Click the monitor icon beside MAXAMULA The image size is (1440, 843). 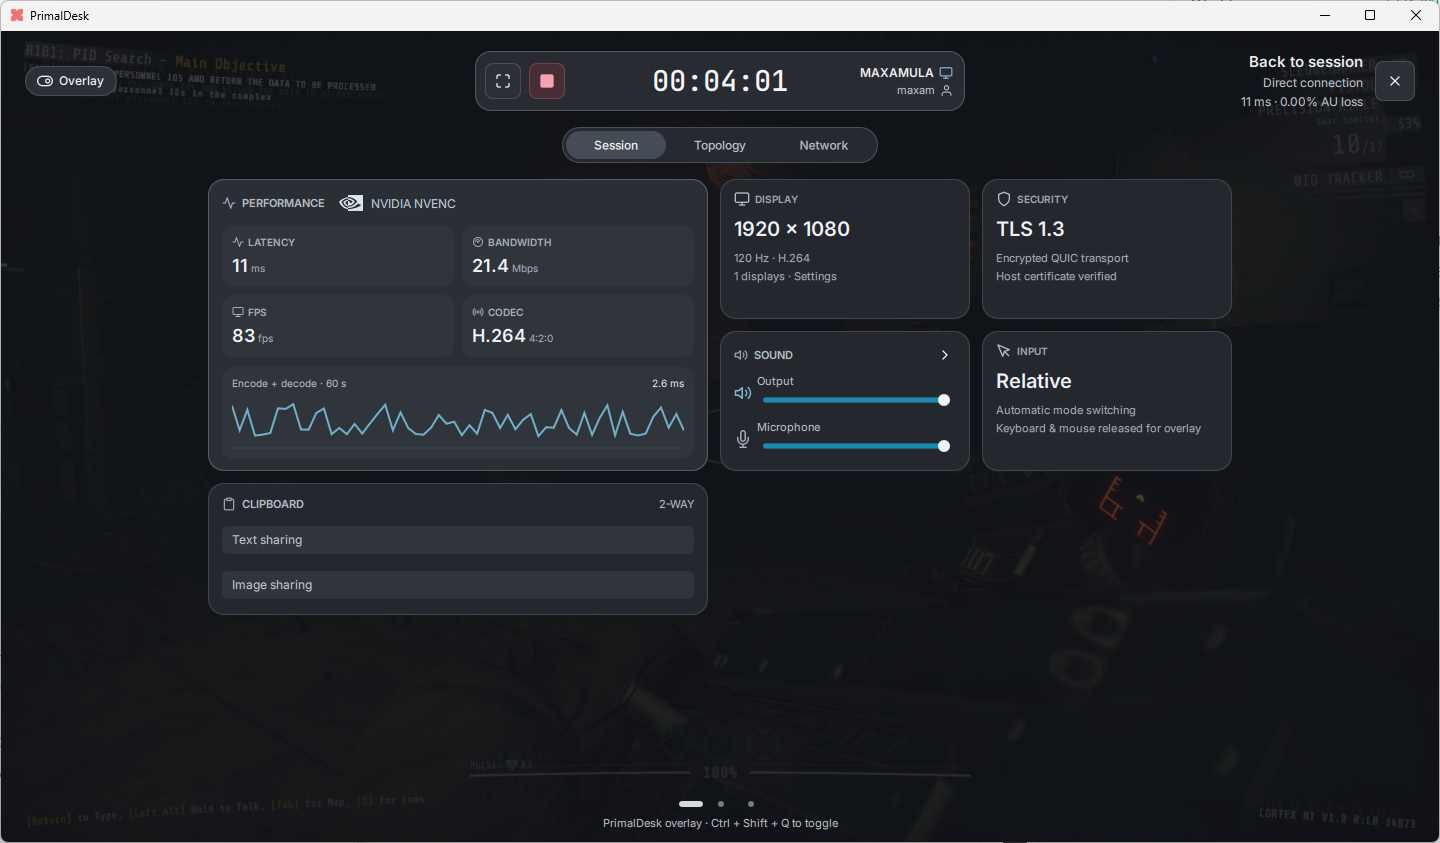[x=946, y=73]
